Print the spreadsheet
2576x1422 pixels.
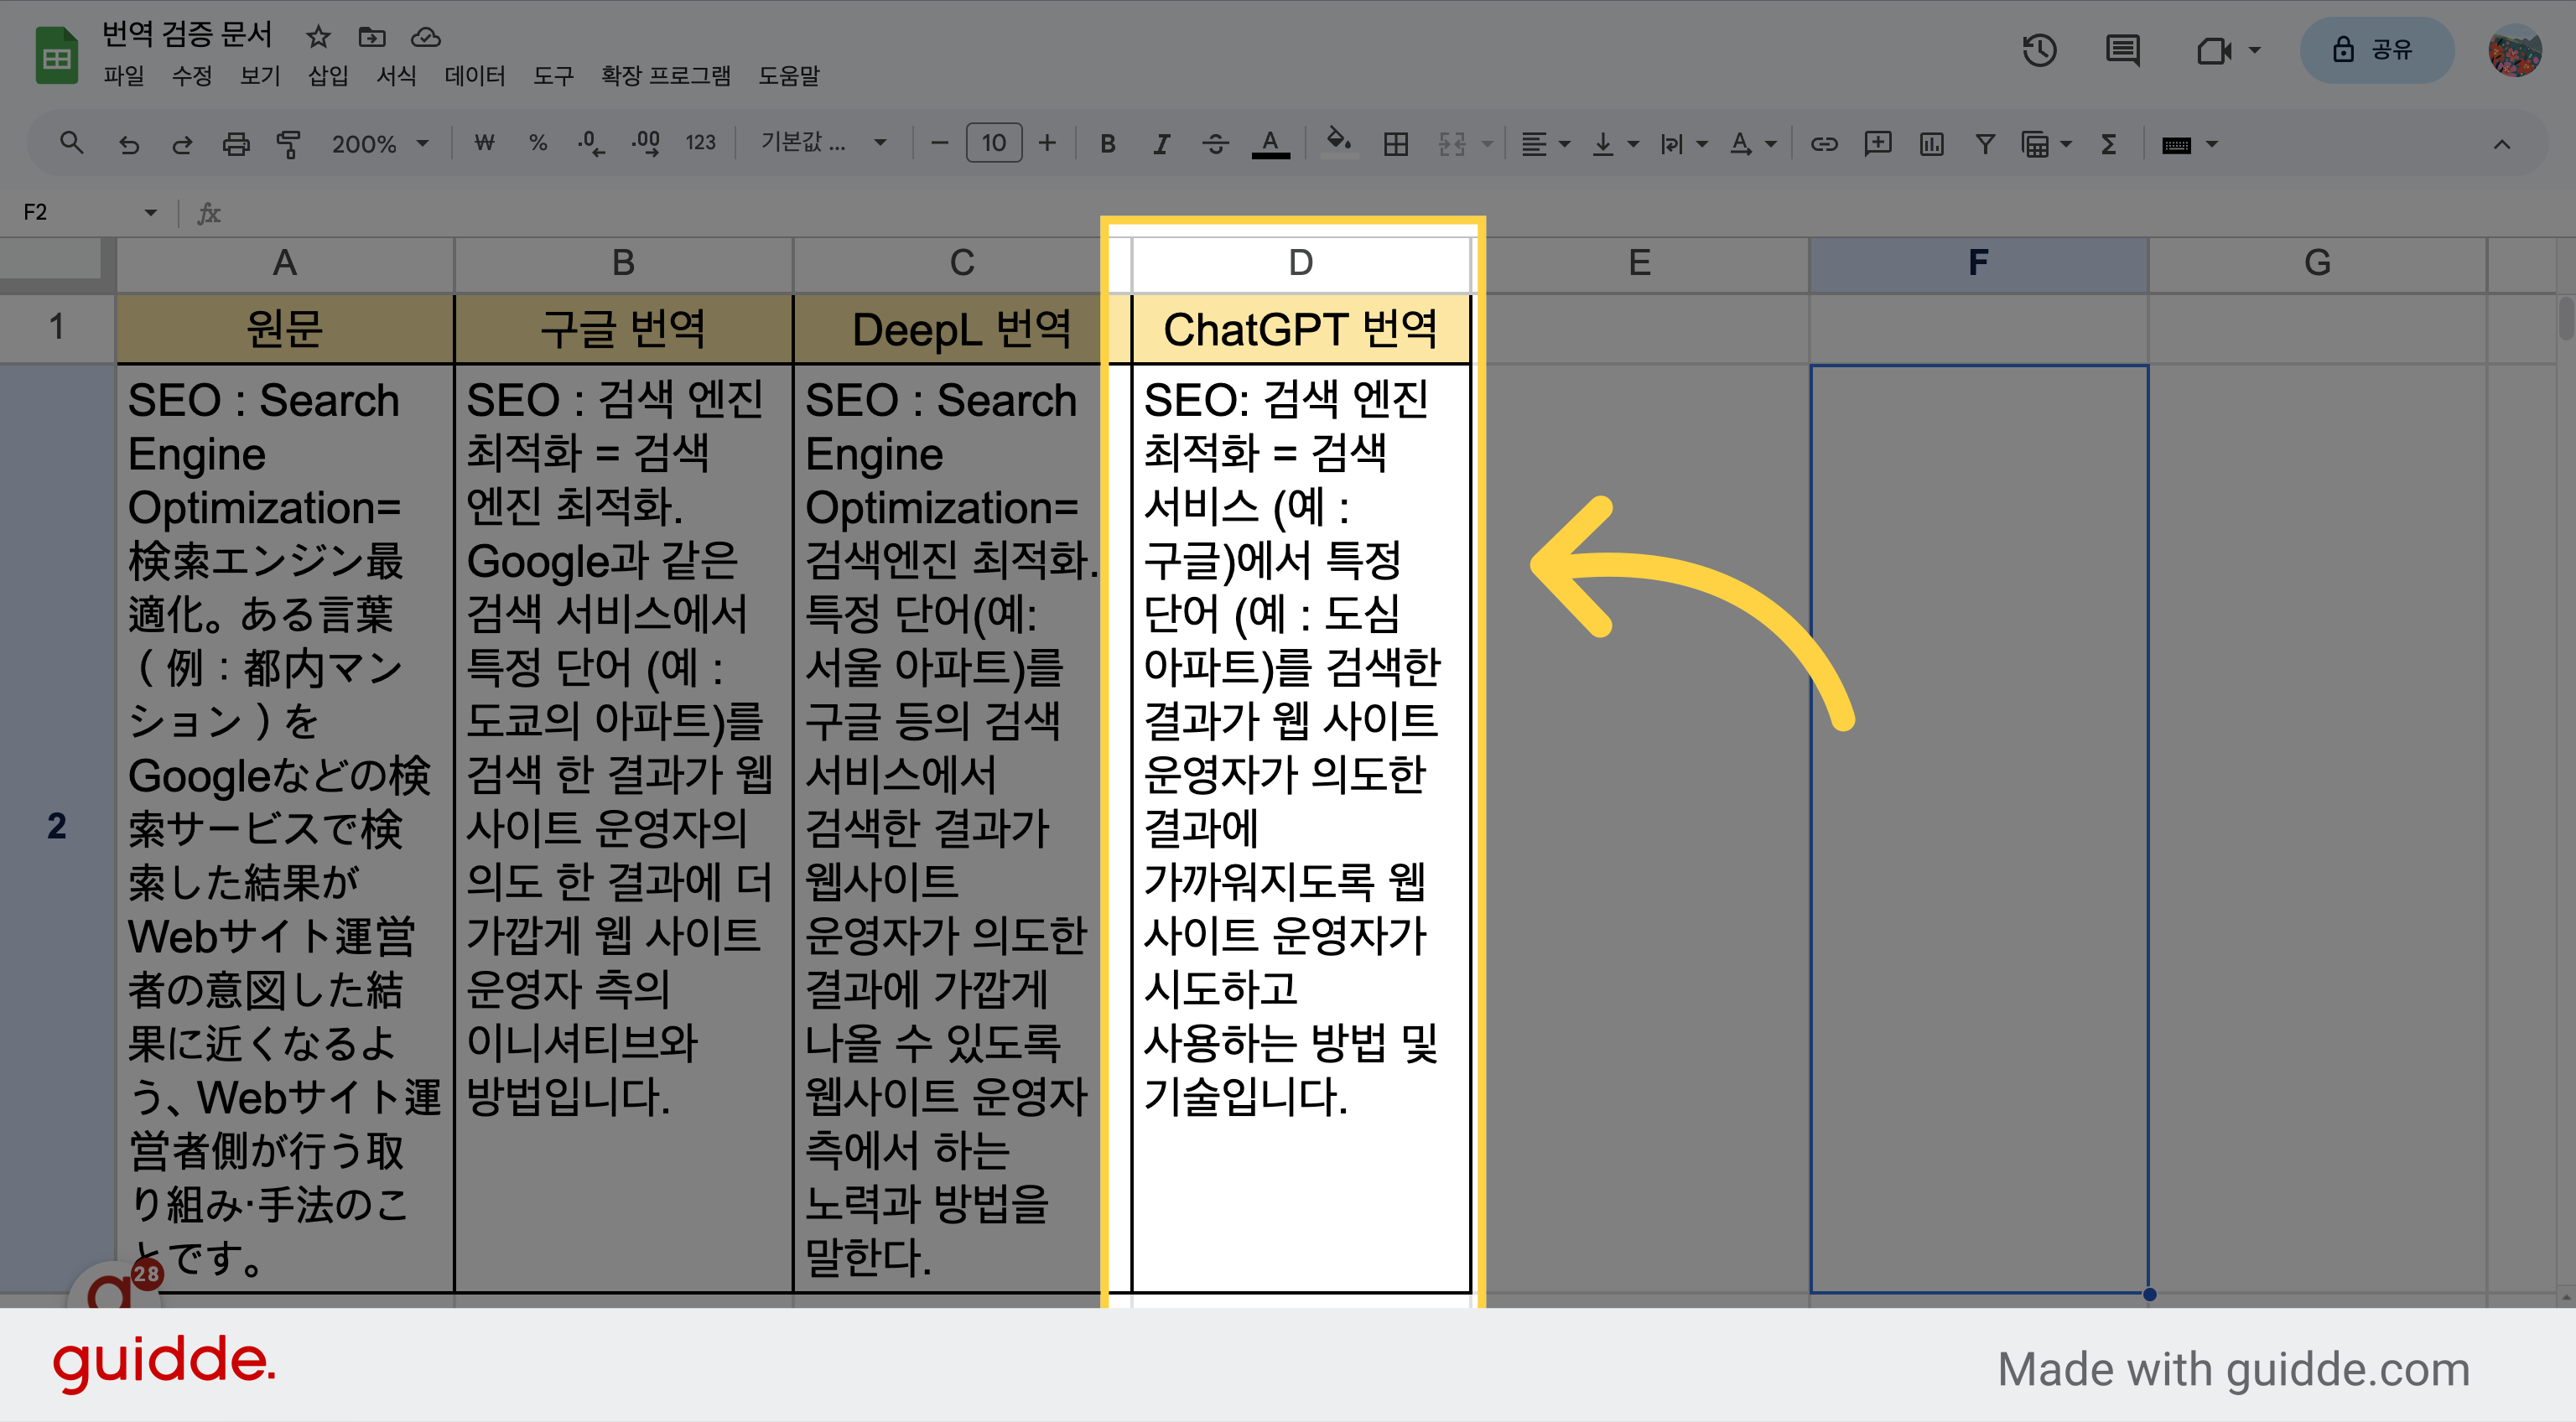[236, 144]
